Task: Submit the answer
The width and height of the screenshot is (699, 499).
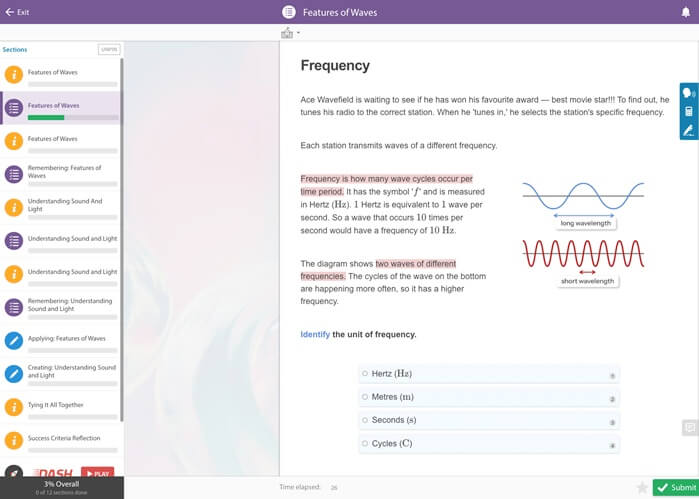Action: point(676,487)
